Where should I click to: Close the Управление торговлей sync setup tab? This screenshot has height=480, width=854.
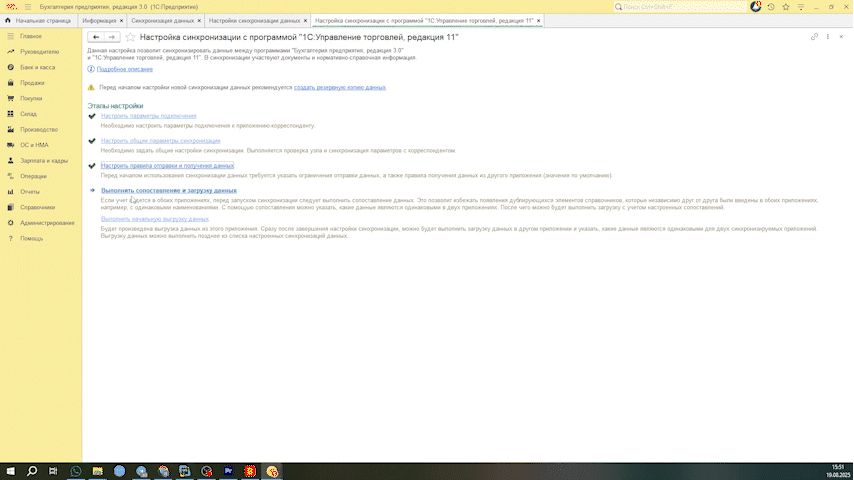pyautogui.click(x=539, y=21)
